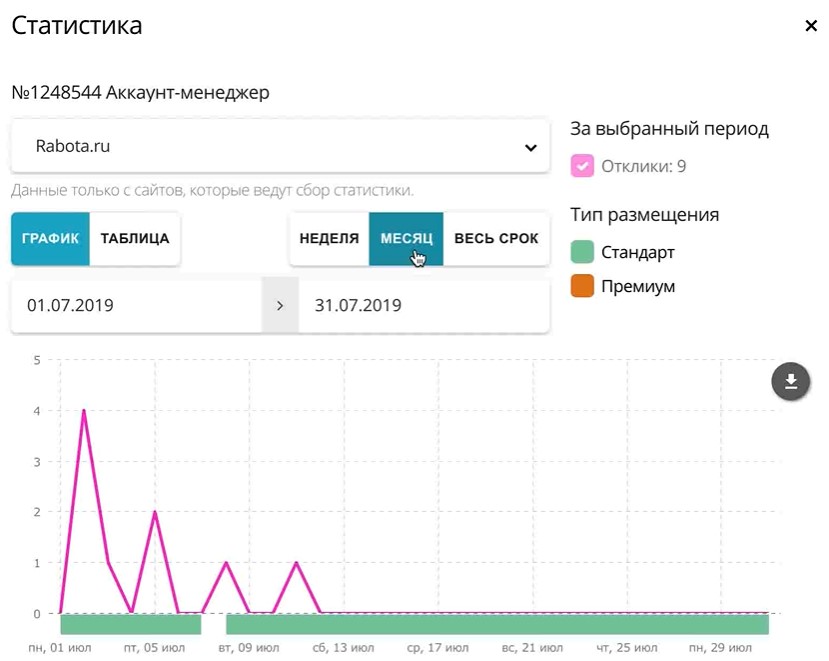This screenshot has height=661, width=829.
Task: Click the long green Стандарт placement bar
Action: coord(497,625)
